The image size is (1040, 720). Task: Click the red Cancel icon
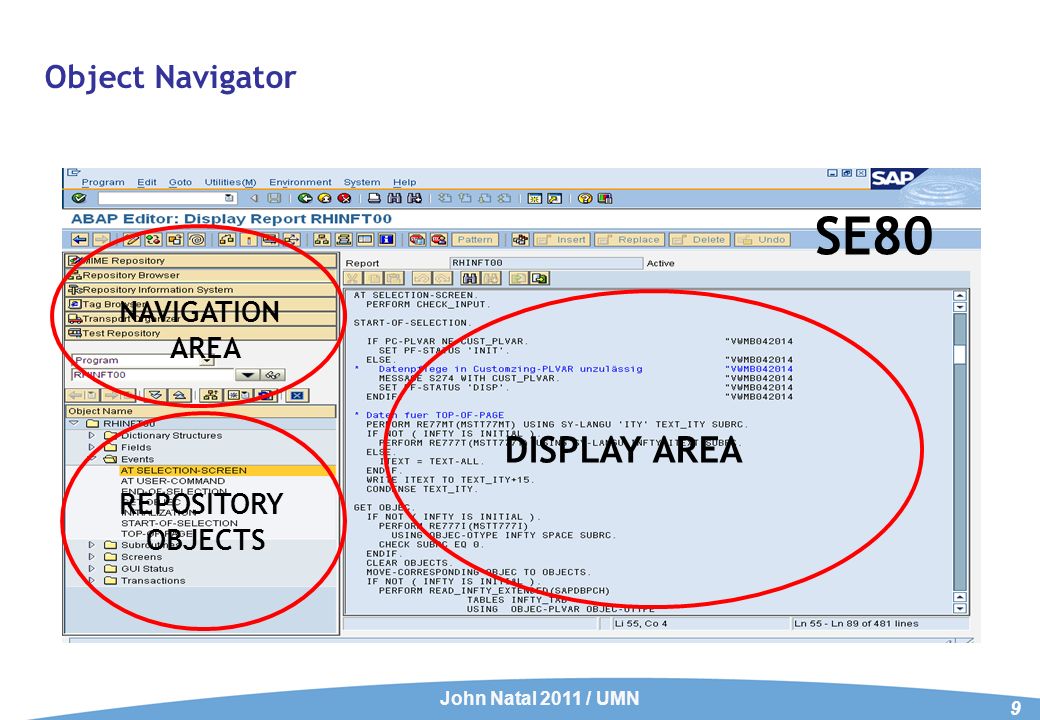pos(344,198)
